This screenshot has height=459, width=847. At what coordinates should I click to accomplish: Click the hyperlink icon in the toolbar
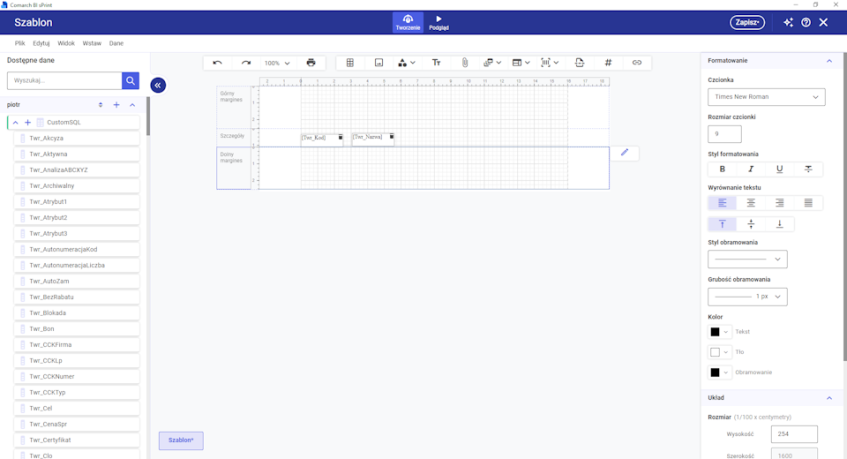[637, 63]
